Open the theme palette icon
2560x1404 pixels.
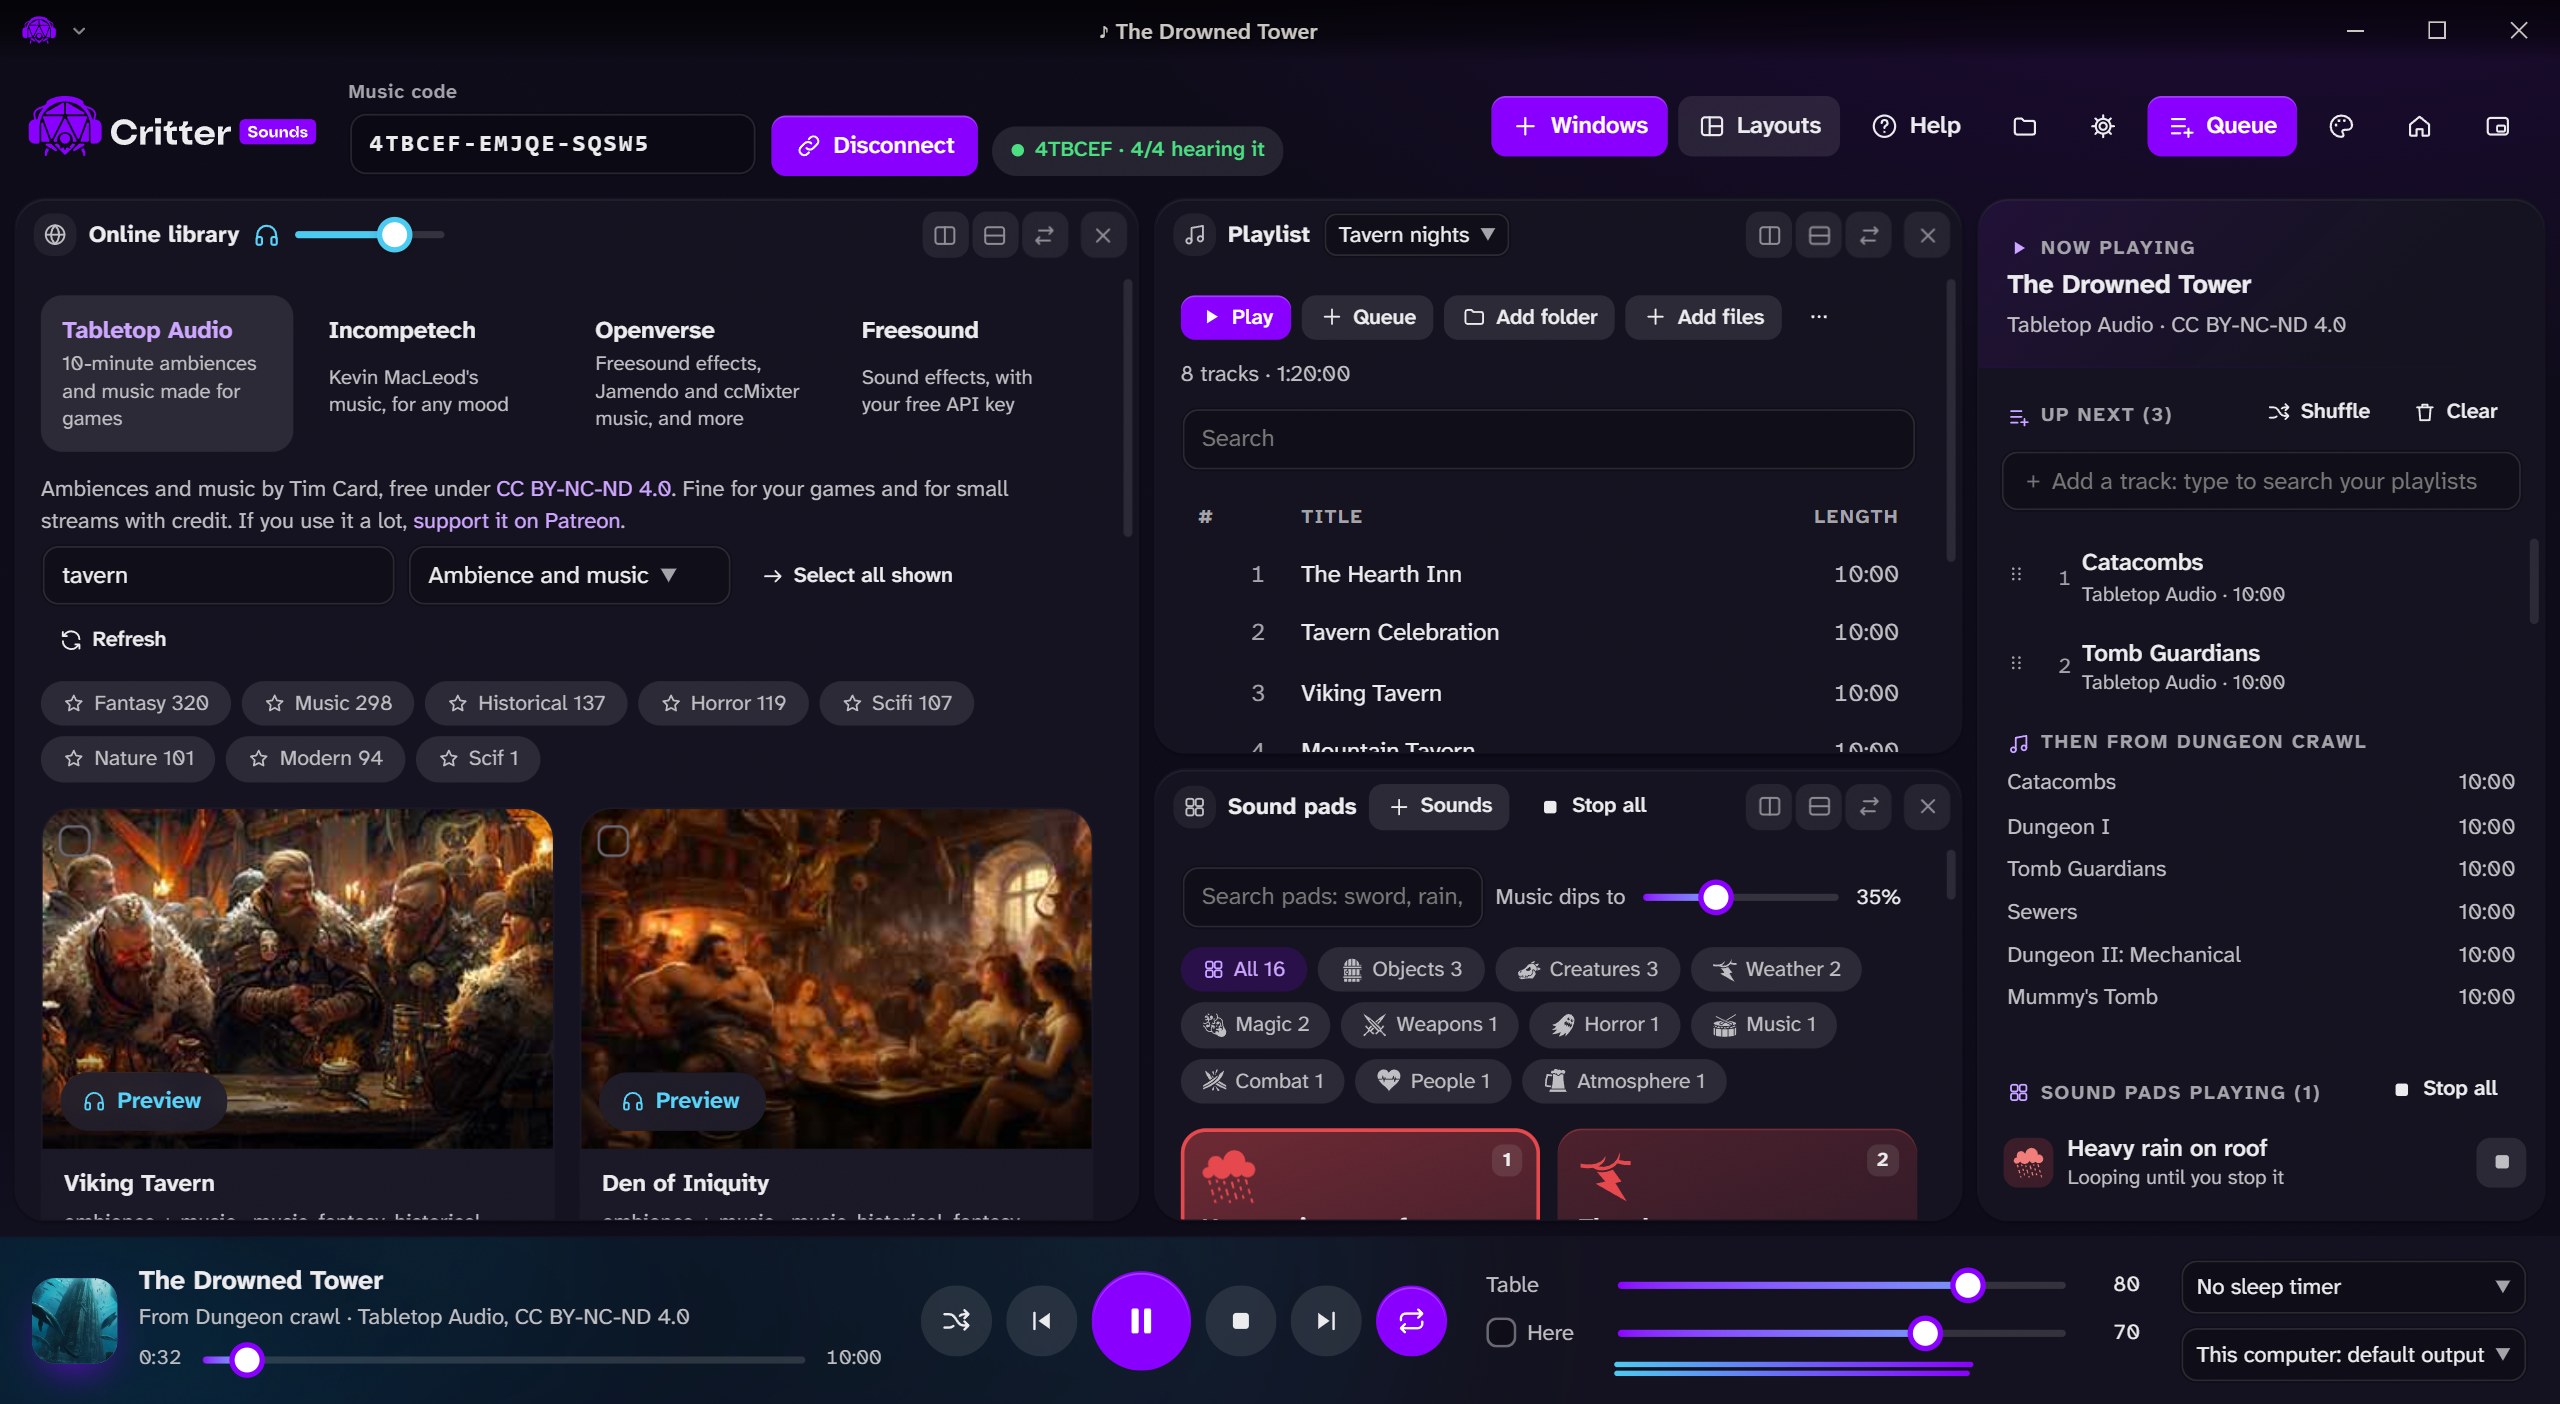click(2341, 126)
